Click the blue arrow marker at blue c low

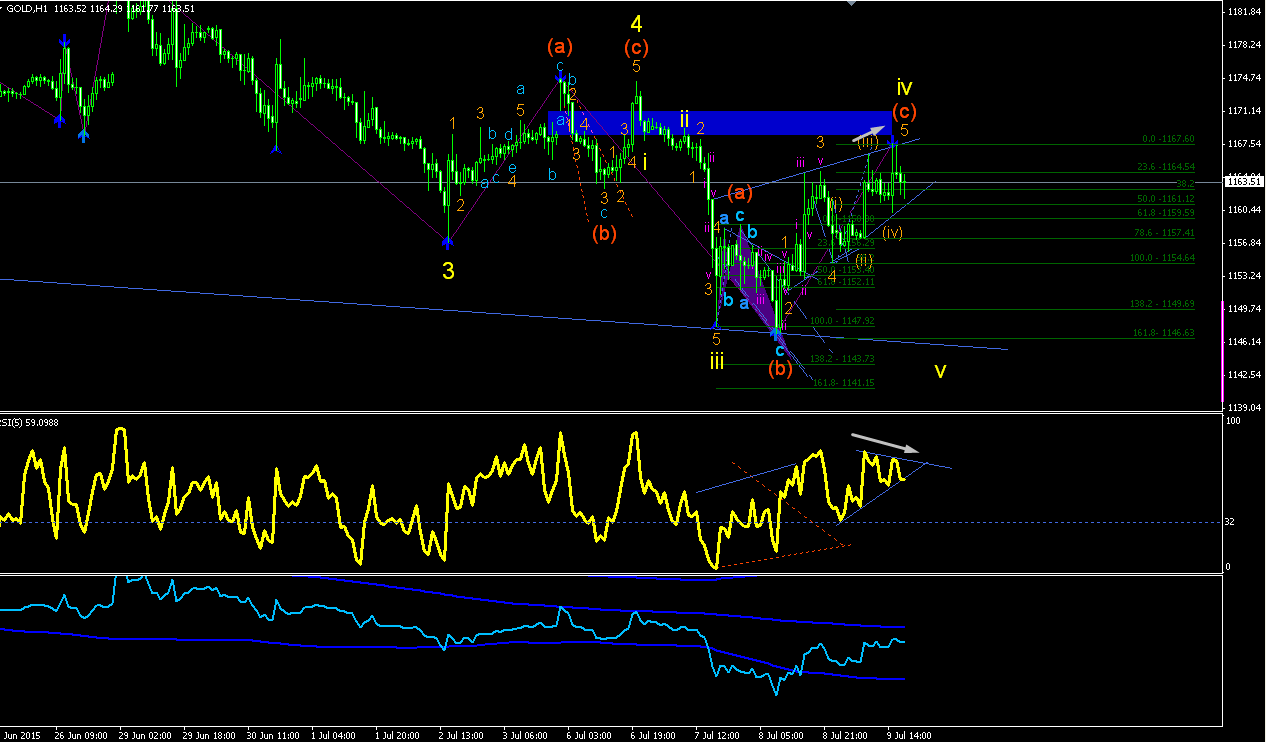pos(776,332)
